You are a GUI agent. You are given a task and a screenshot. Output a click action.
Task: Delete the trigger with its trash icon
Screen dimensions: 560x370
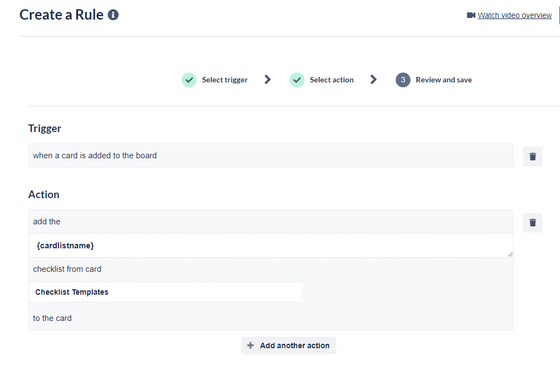point(532,156)
